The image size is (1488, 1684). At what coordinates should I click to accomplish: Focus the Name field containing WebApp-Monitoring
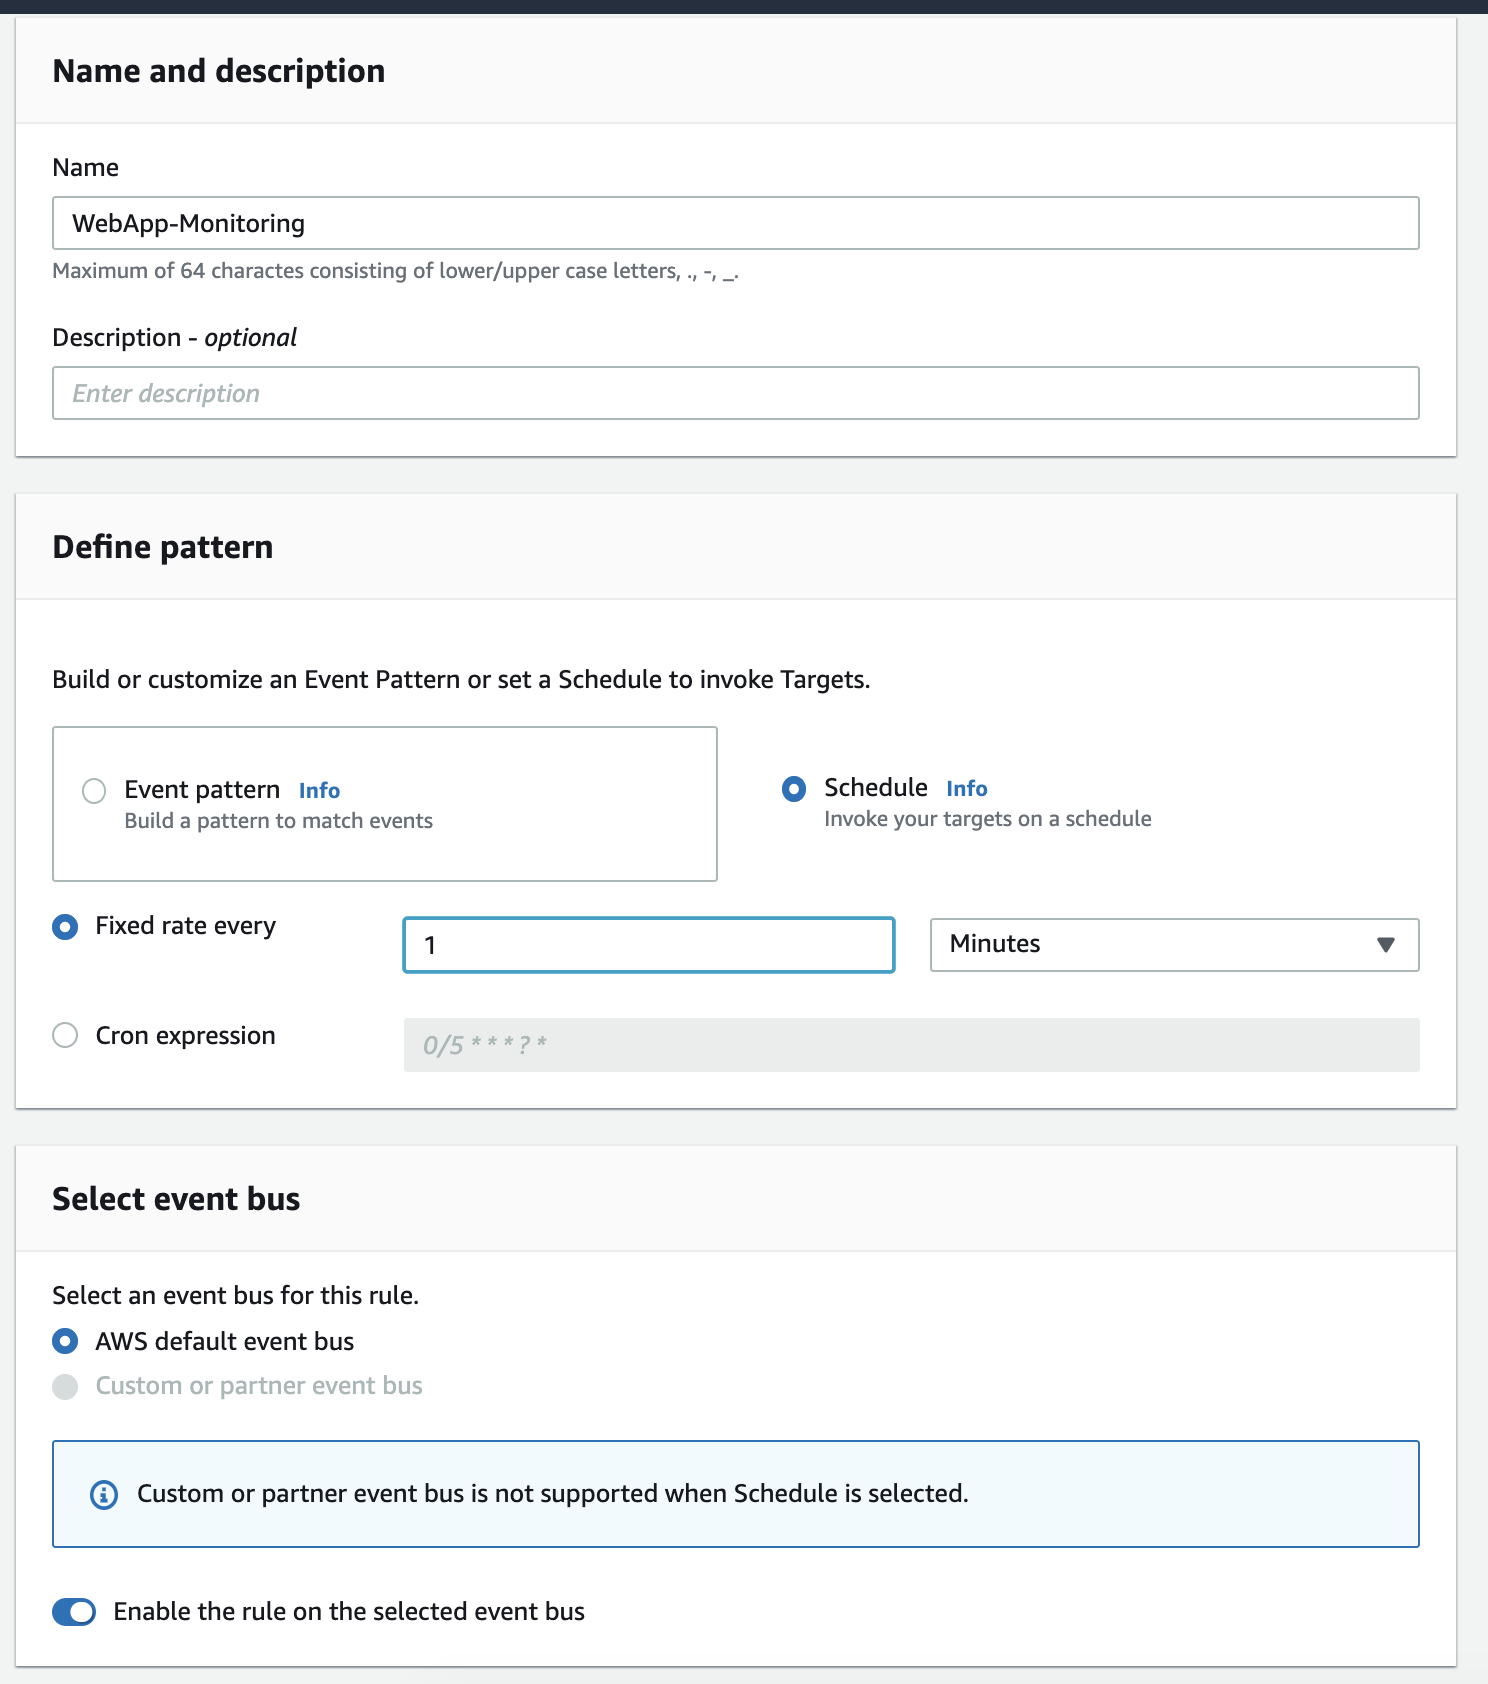(x=735, y=223)
